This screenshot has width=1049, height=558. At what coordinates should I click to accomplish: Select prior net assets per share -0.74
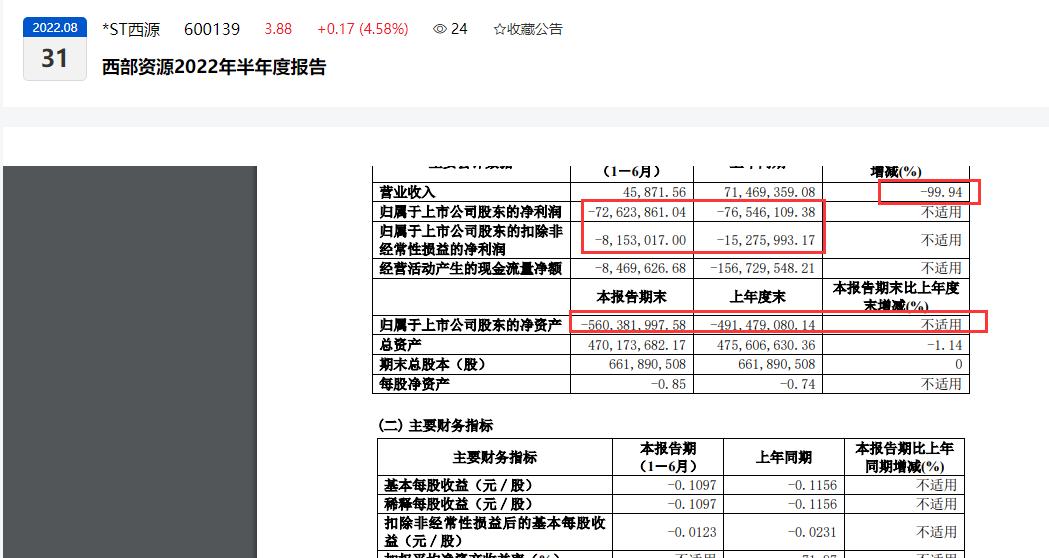click(797, 384)
